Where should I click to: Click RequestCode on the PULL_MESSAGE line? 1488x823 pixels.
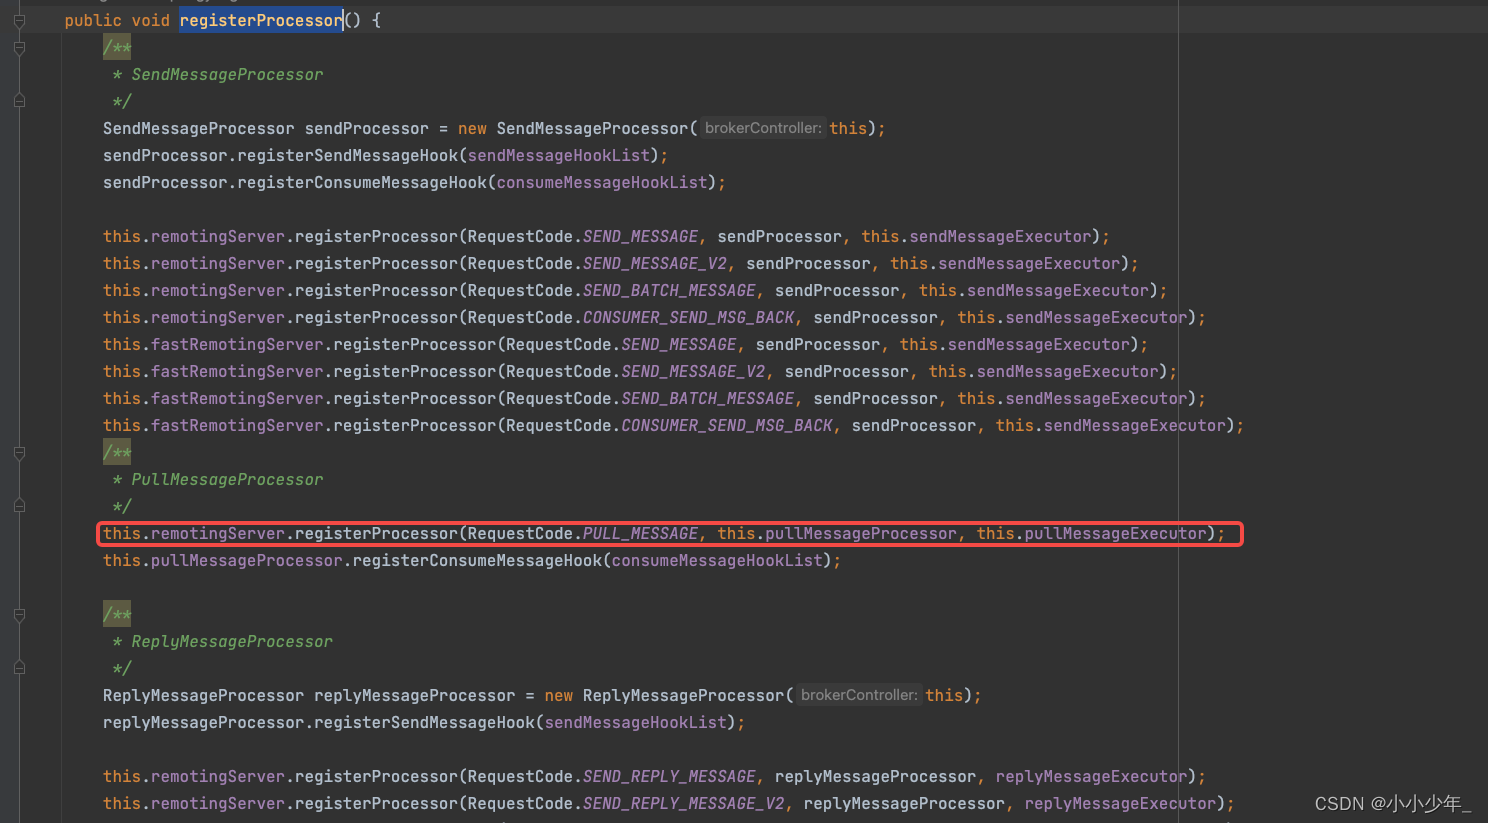point(520,533)
